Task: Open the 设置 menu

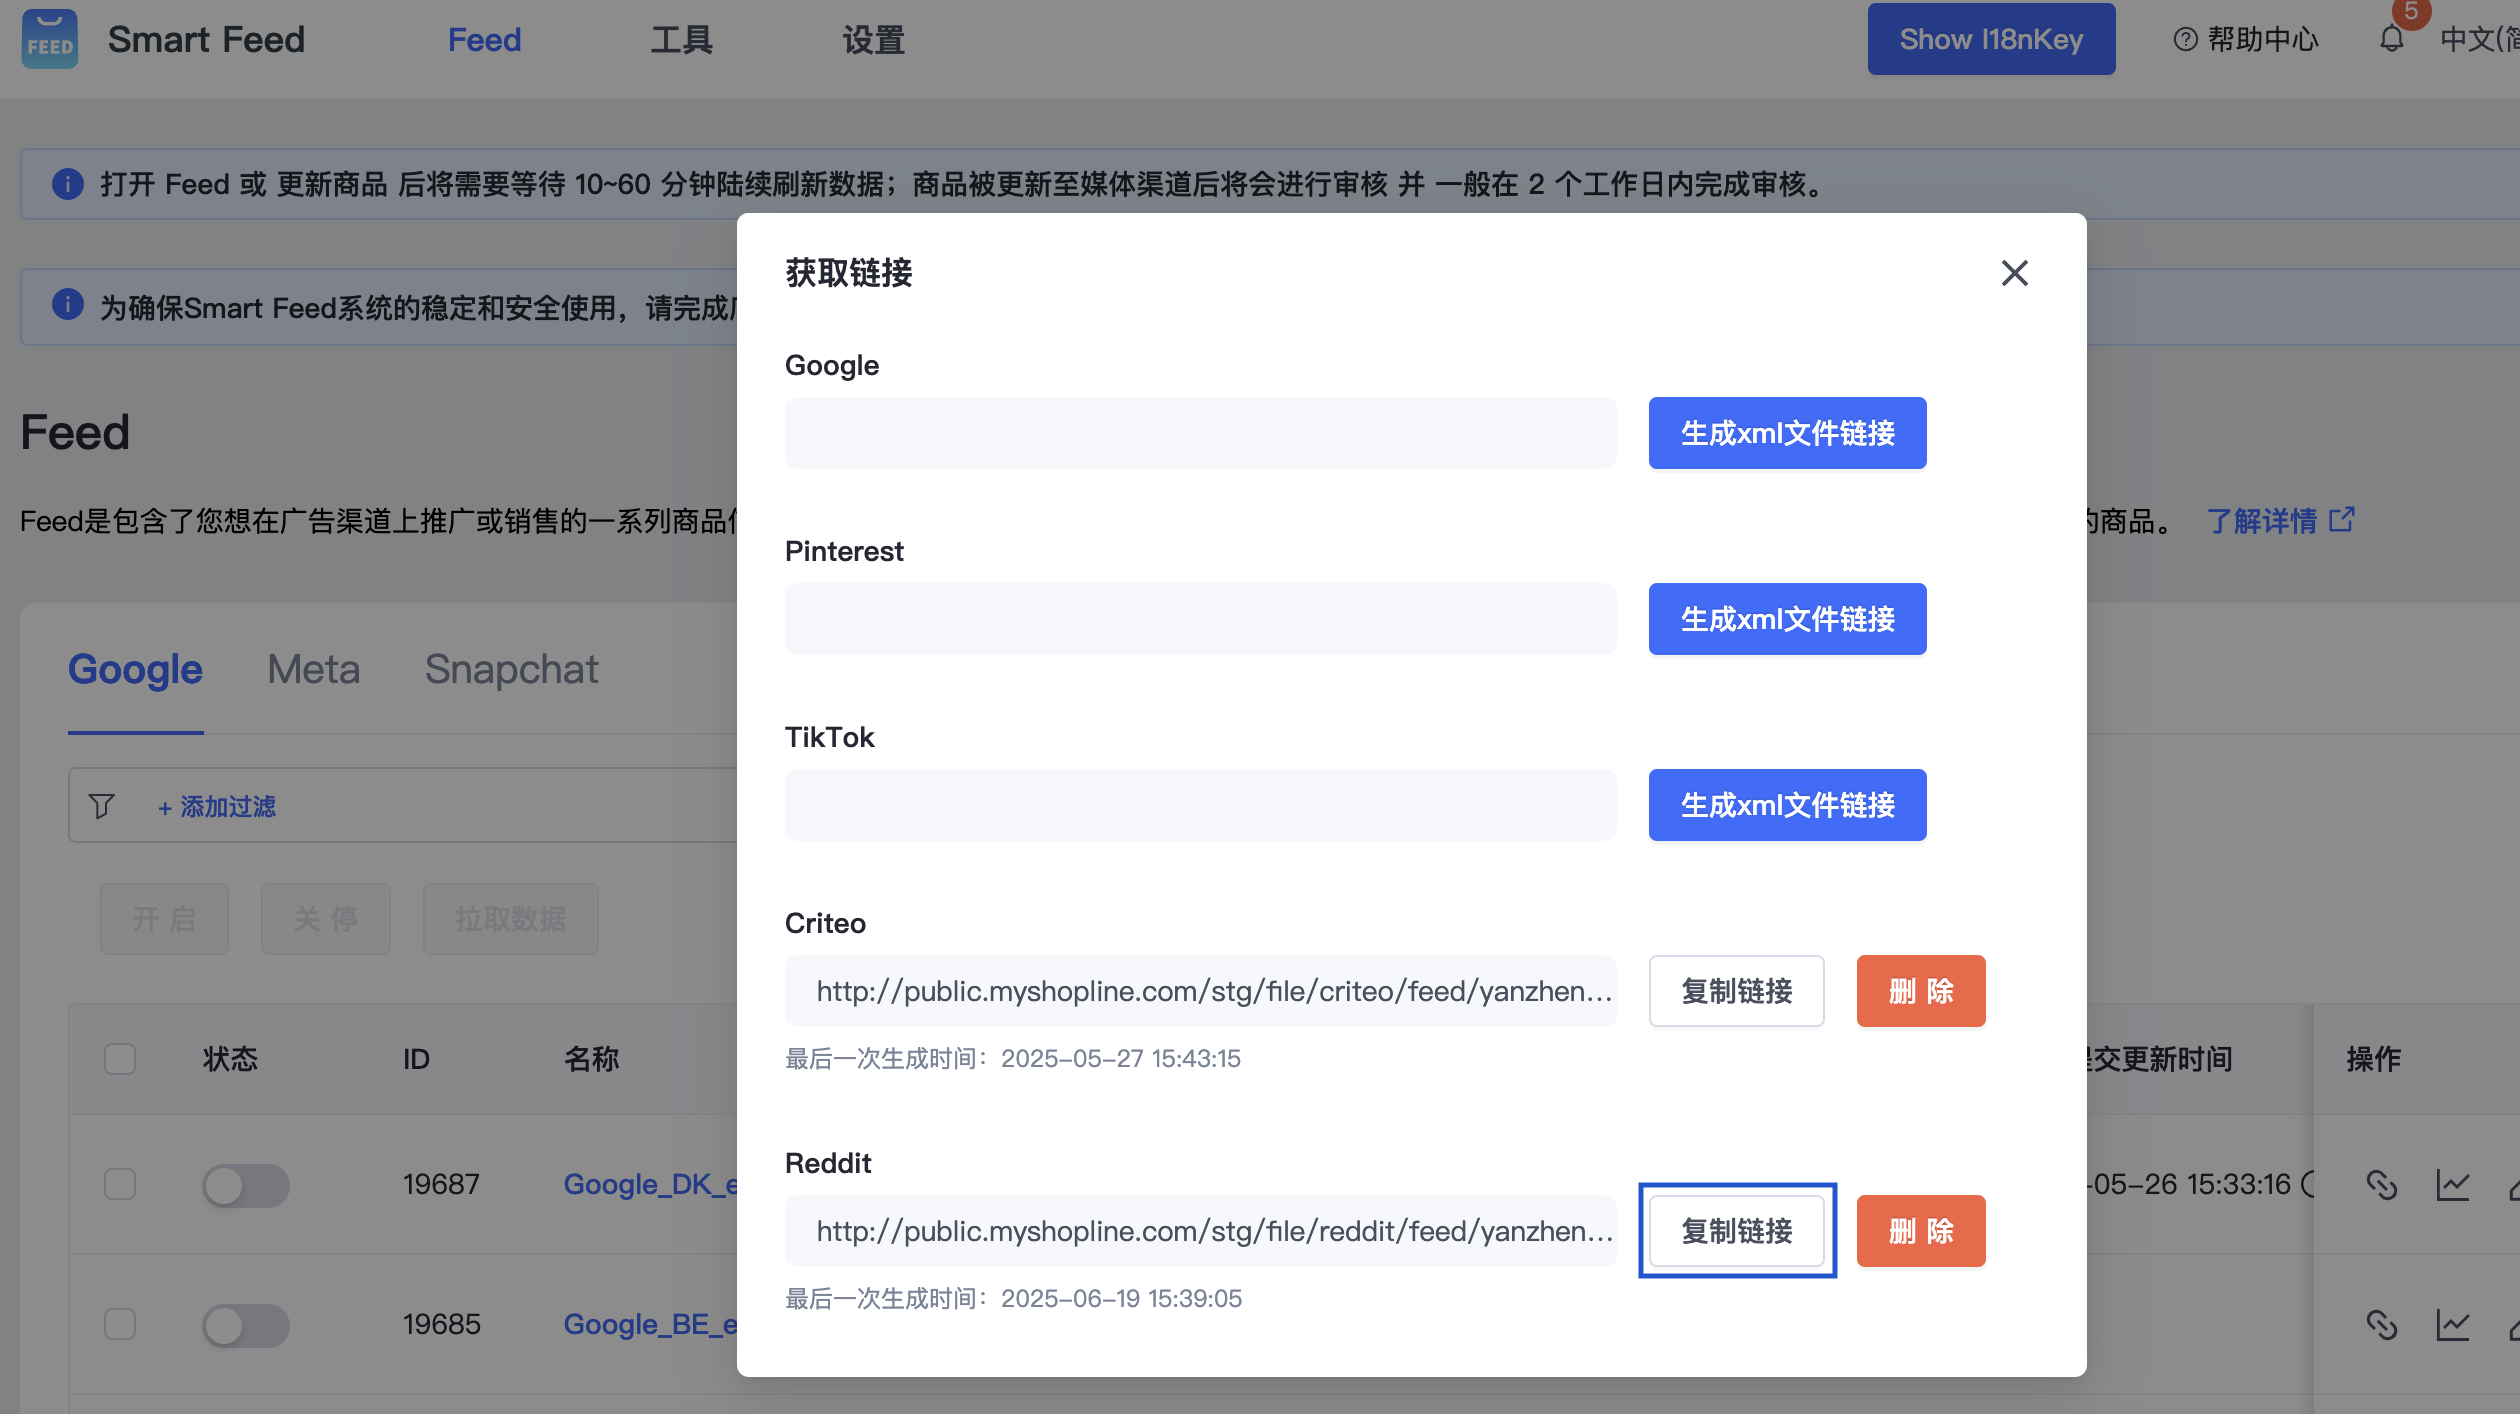Action: [x=873, y=39]
